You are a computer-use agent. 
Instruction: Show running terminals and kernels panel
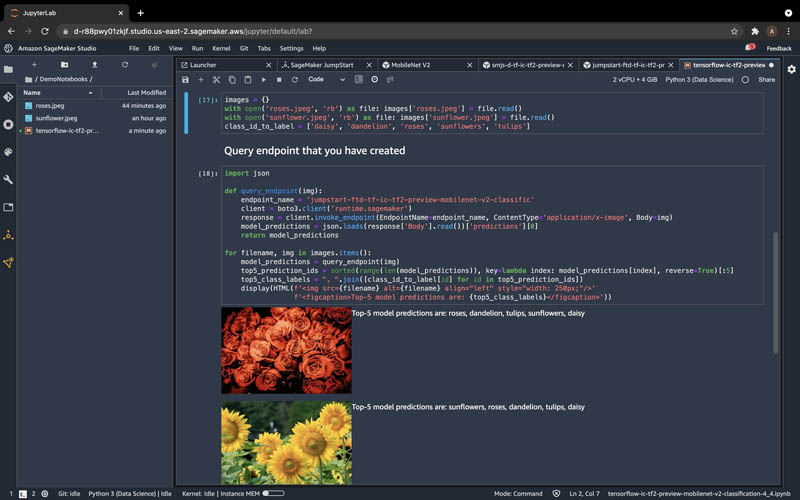click(8, 124)
